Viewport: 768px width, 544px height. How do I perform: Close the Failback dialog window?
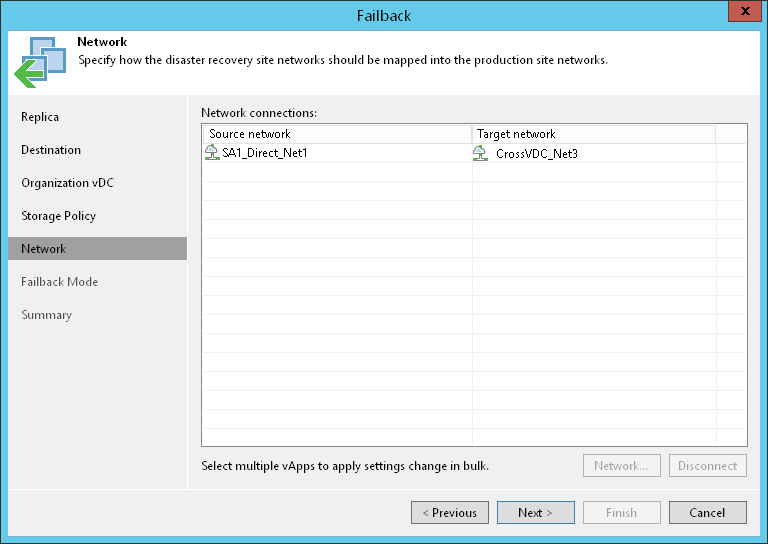[743, 14]
